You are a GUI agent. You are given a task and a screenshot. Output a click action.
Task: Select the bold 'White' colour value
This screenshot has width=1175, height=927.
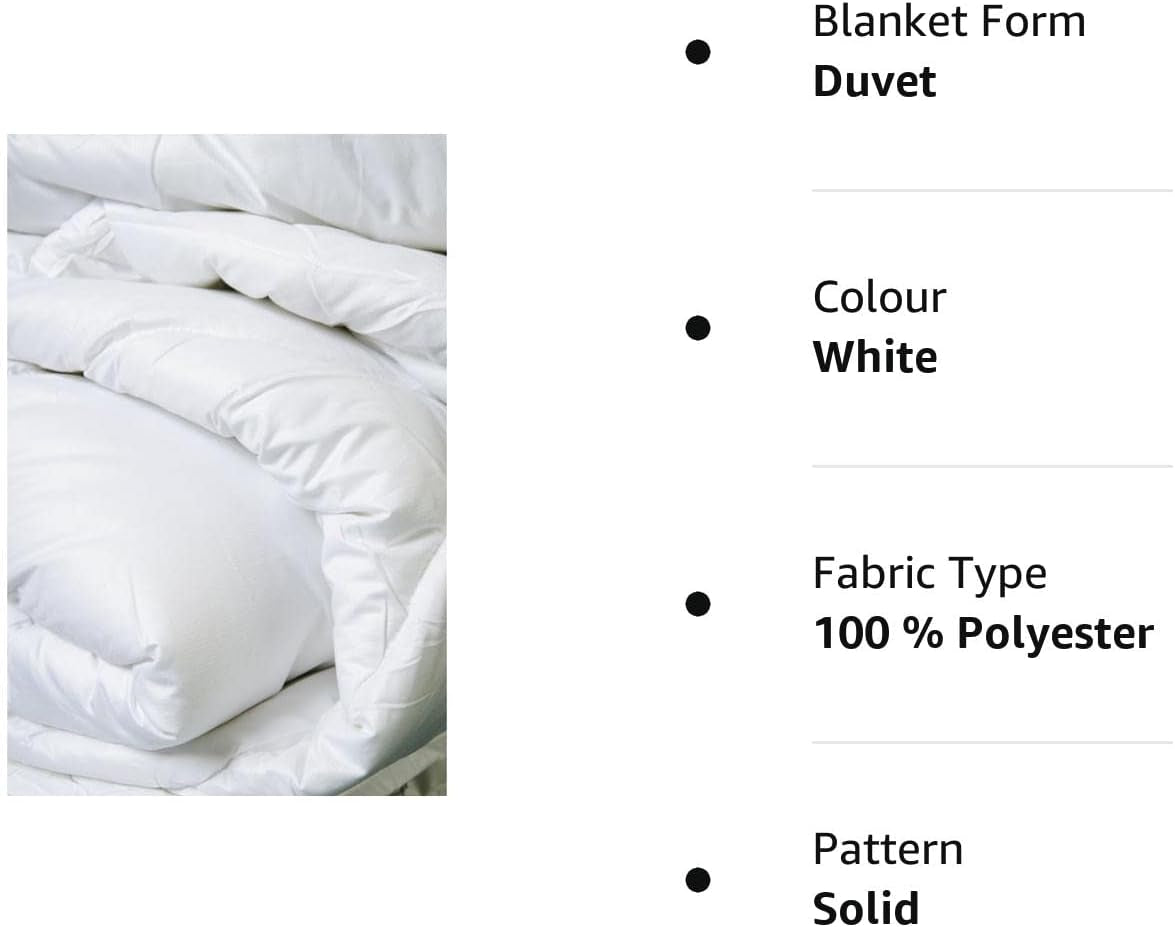coord(875,357)
